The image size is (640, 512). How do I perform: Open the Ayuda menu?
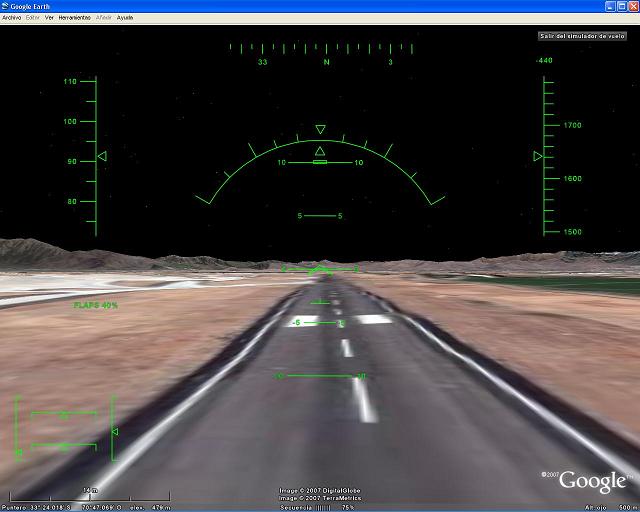coord(125,18)
